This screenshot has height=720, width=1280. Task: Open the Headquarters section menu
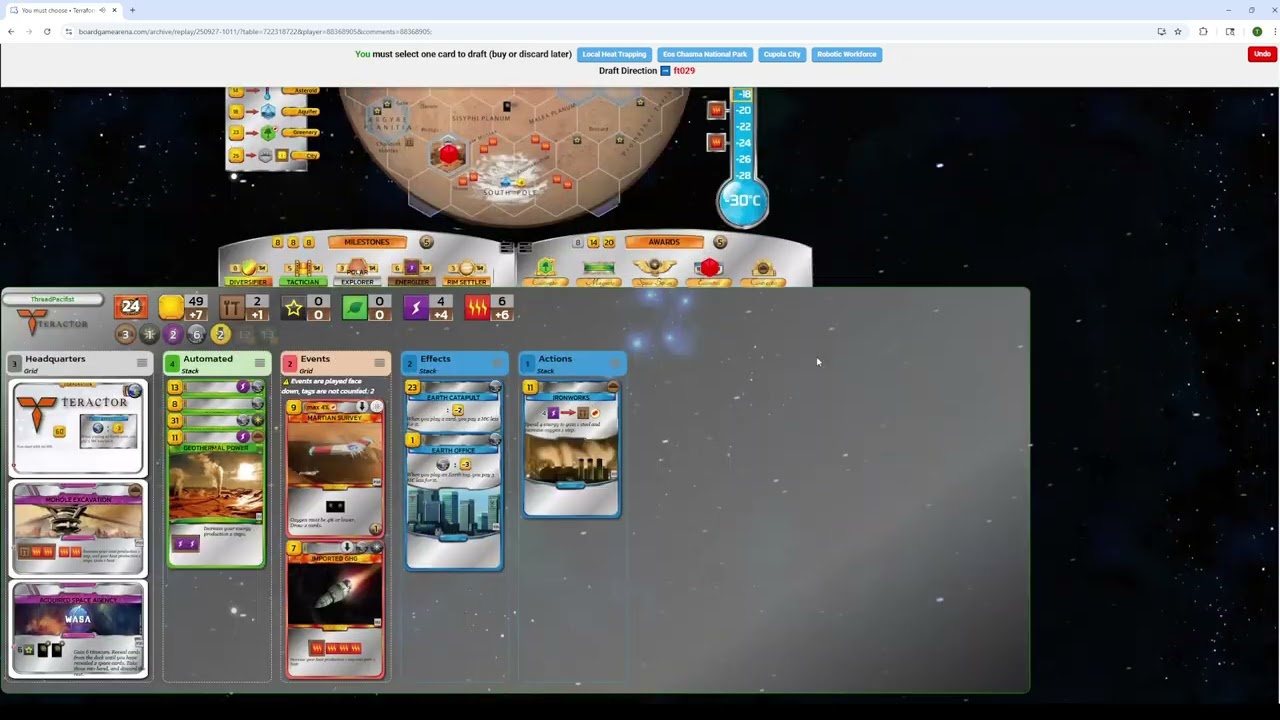141,362
